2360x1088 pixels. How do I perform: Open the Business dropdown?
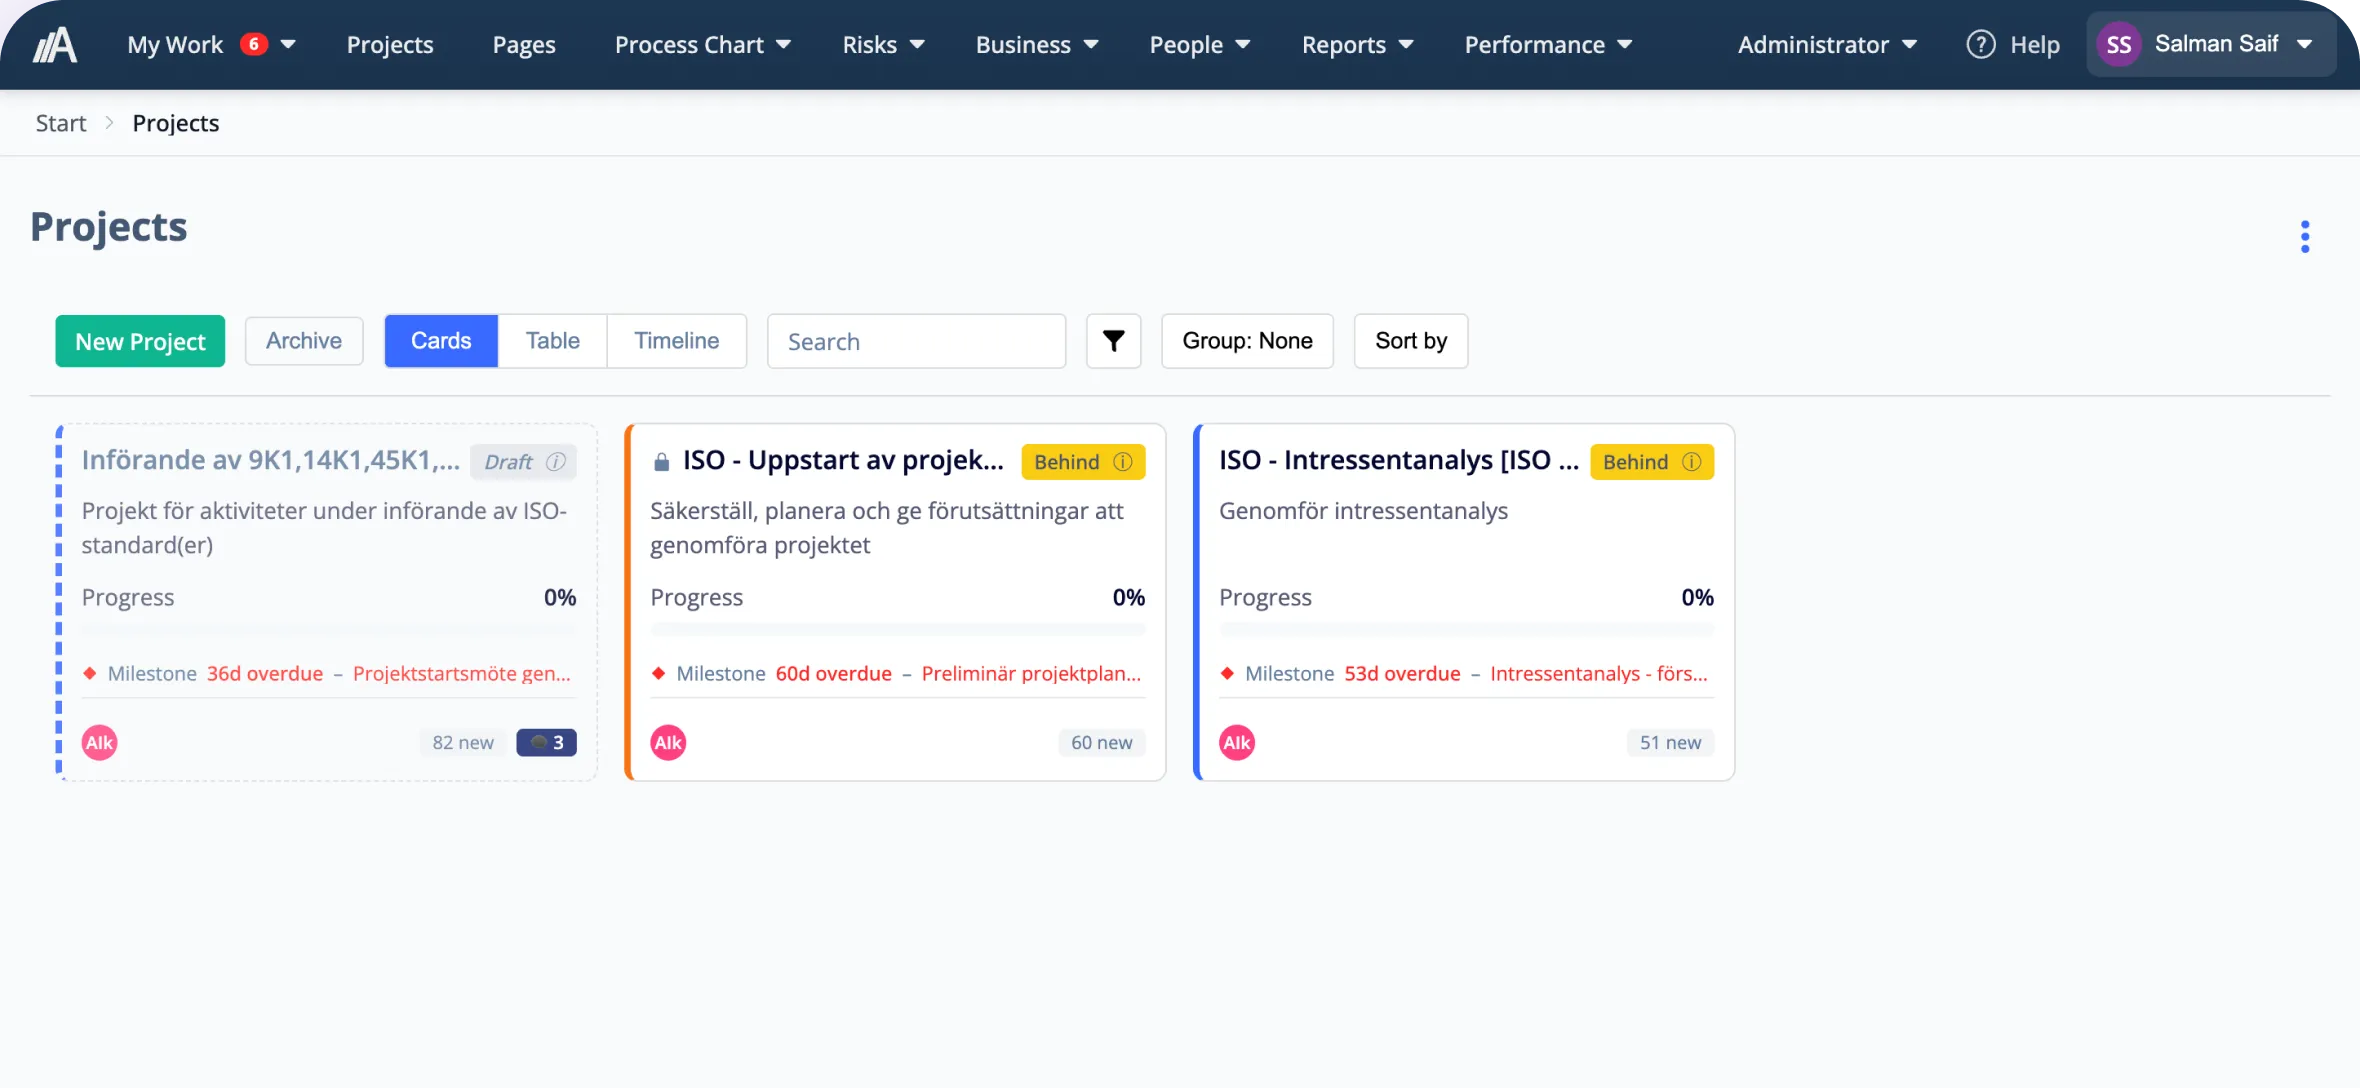click(x=1037, y=45)
